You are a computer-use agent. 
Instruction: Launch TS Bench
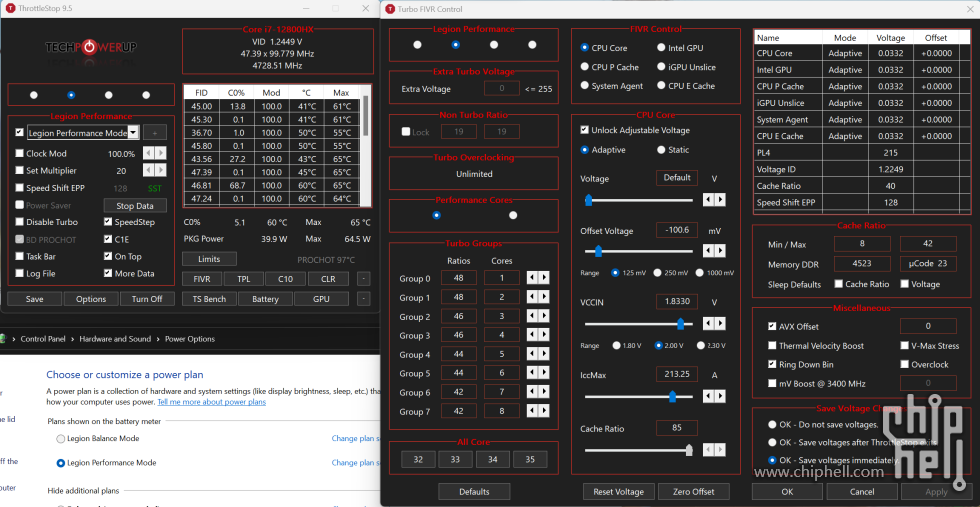(x=209, y=299)
